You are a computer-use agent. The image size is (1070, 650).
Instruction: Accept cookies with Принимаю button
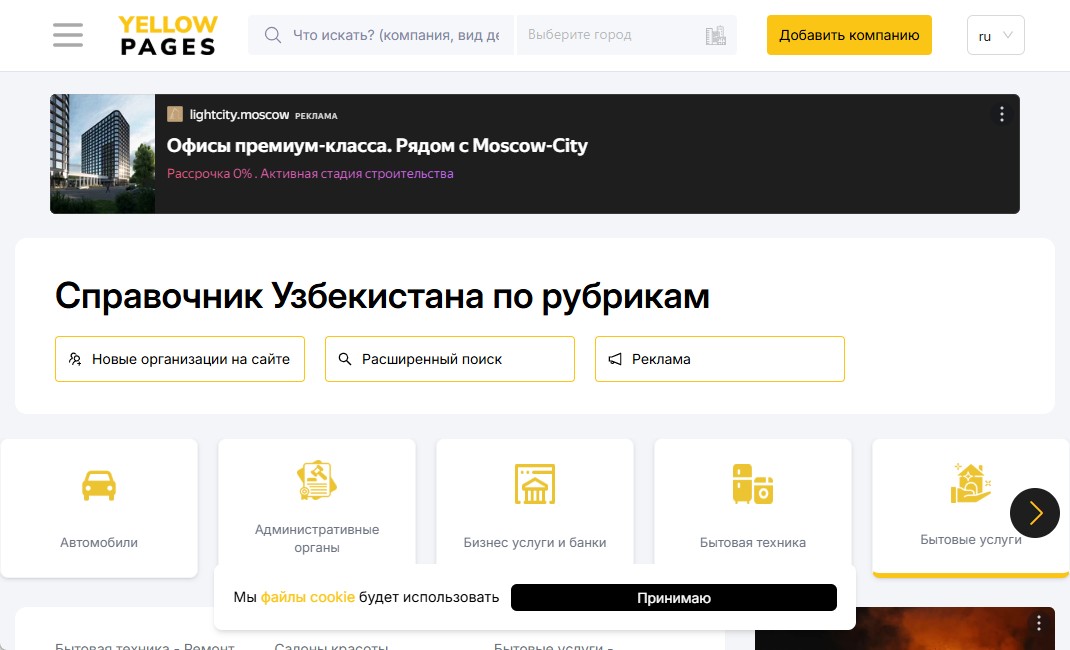pyautogui.click(x=673, y=598)
